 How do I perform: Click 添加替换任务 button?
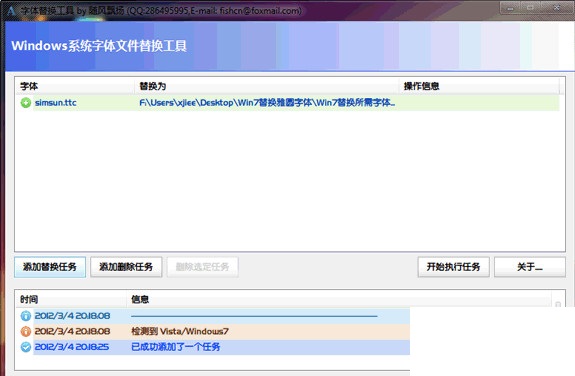(x=50, y=267)
